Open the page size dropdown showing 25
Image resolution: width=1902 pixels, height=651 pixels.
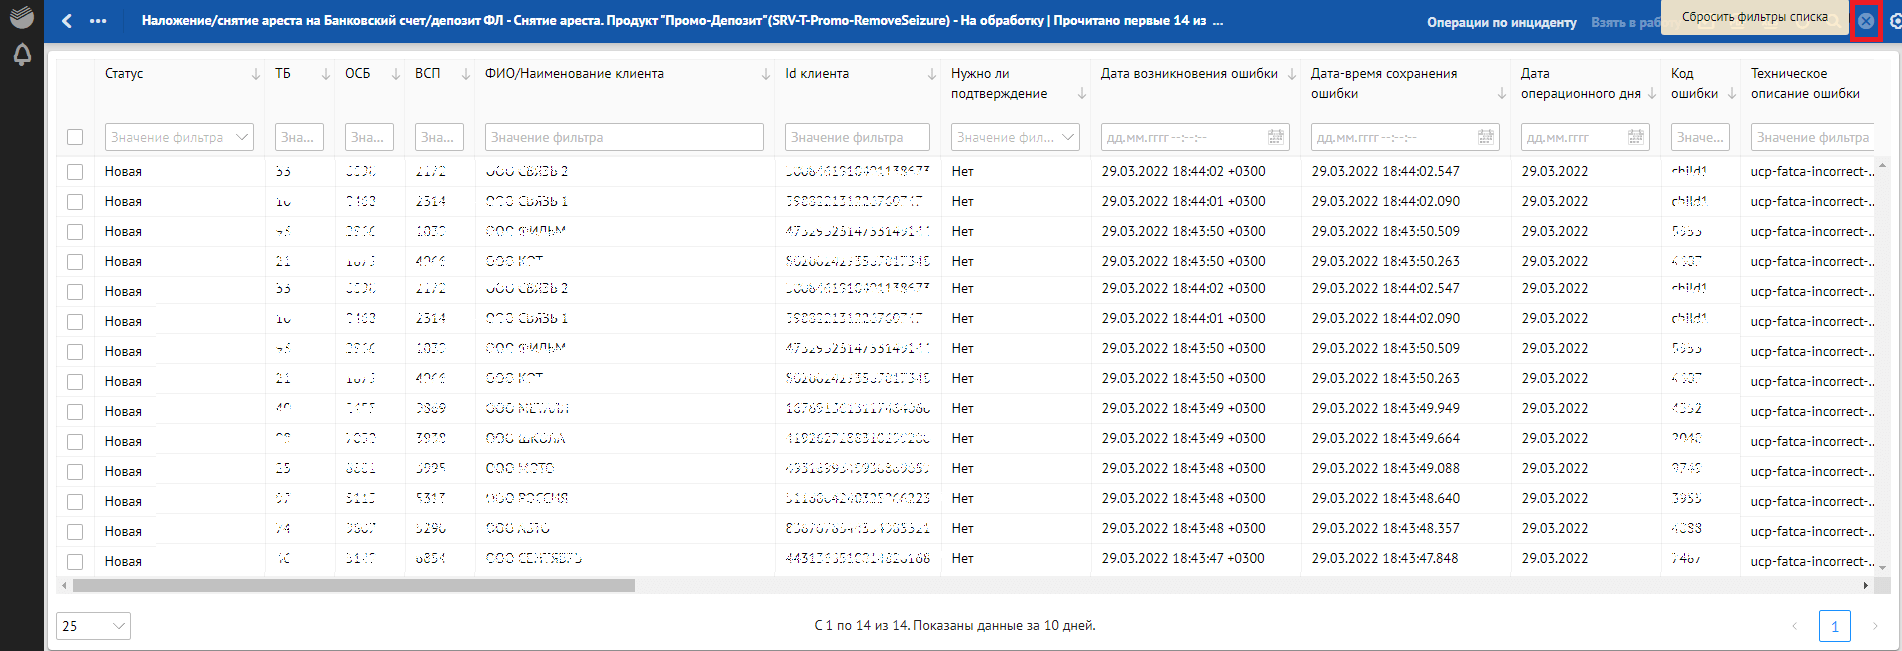93,626
